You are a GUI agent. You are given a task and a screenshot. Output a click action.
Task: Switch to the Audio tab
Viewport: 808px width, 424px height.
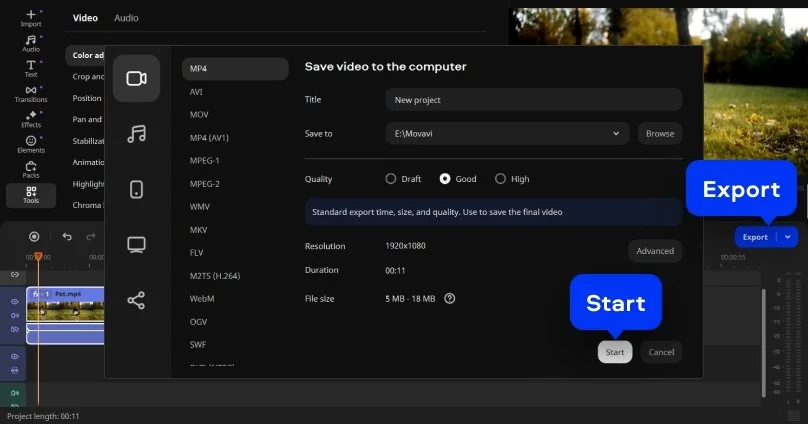click(126, 18)
